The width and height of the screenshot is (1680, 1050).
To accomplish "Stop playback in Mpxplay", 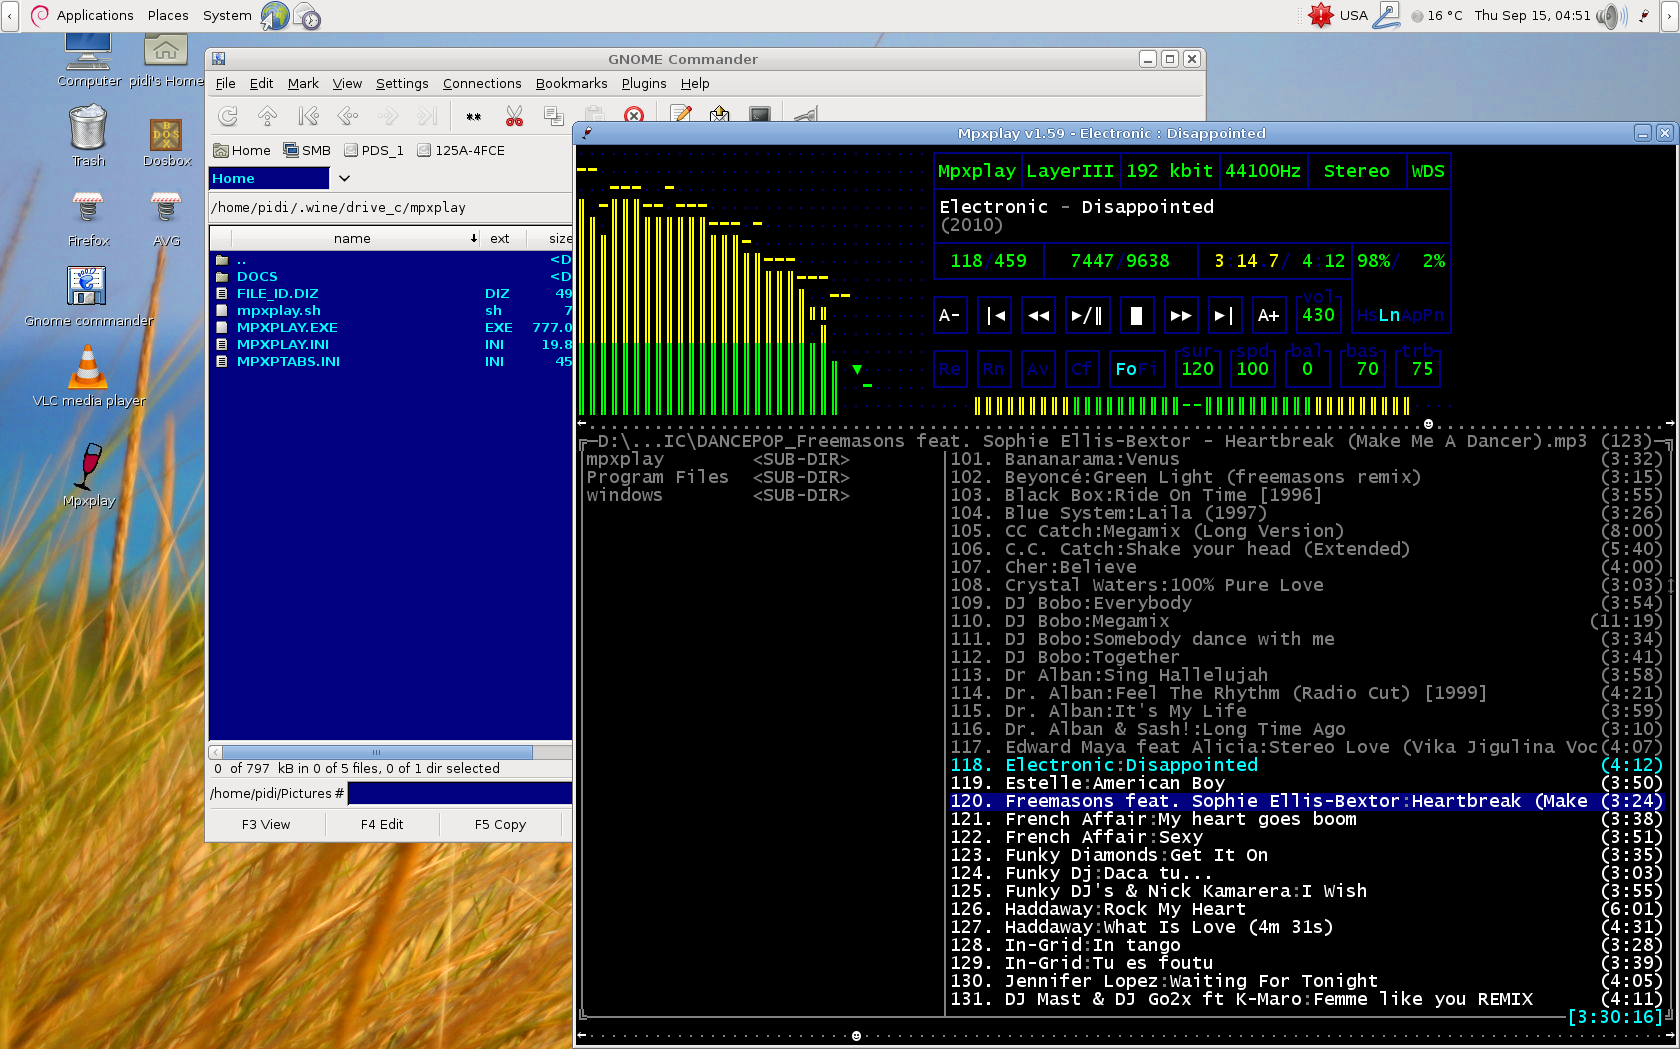I will (x=1136, y=316).
